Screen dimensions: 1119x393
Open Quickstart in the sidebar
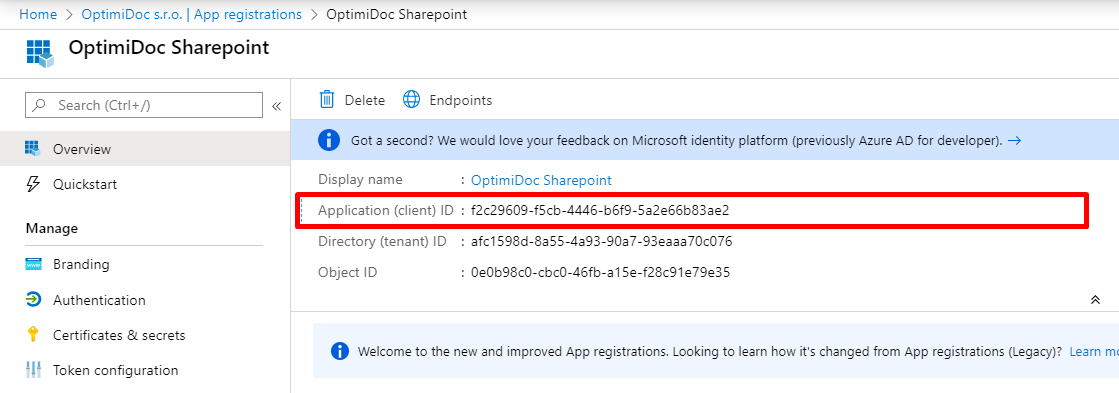85,184
